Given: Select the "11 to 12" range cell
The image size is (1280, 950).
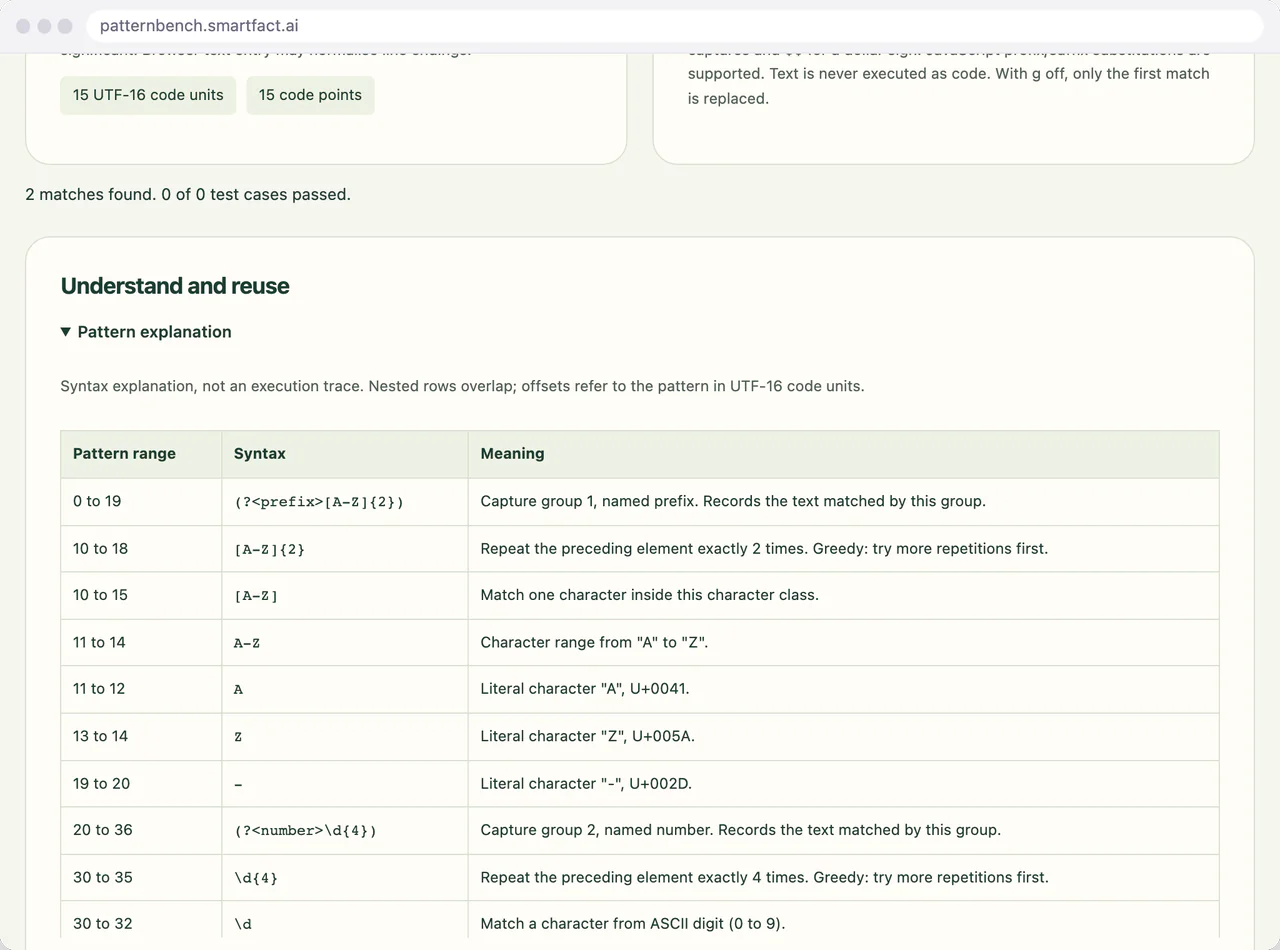Looking at the screenshot, I should (141, 689).
